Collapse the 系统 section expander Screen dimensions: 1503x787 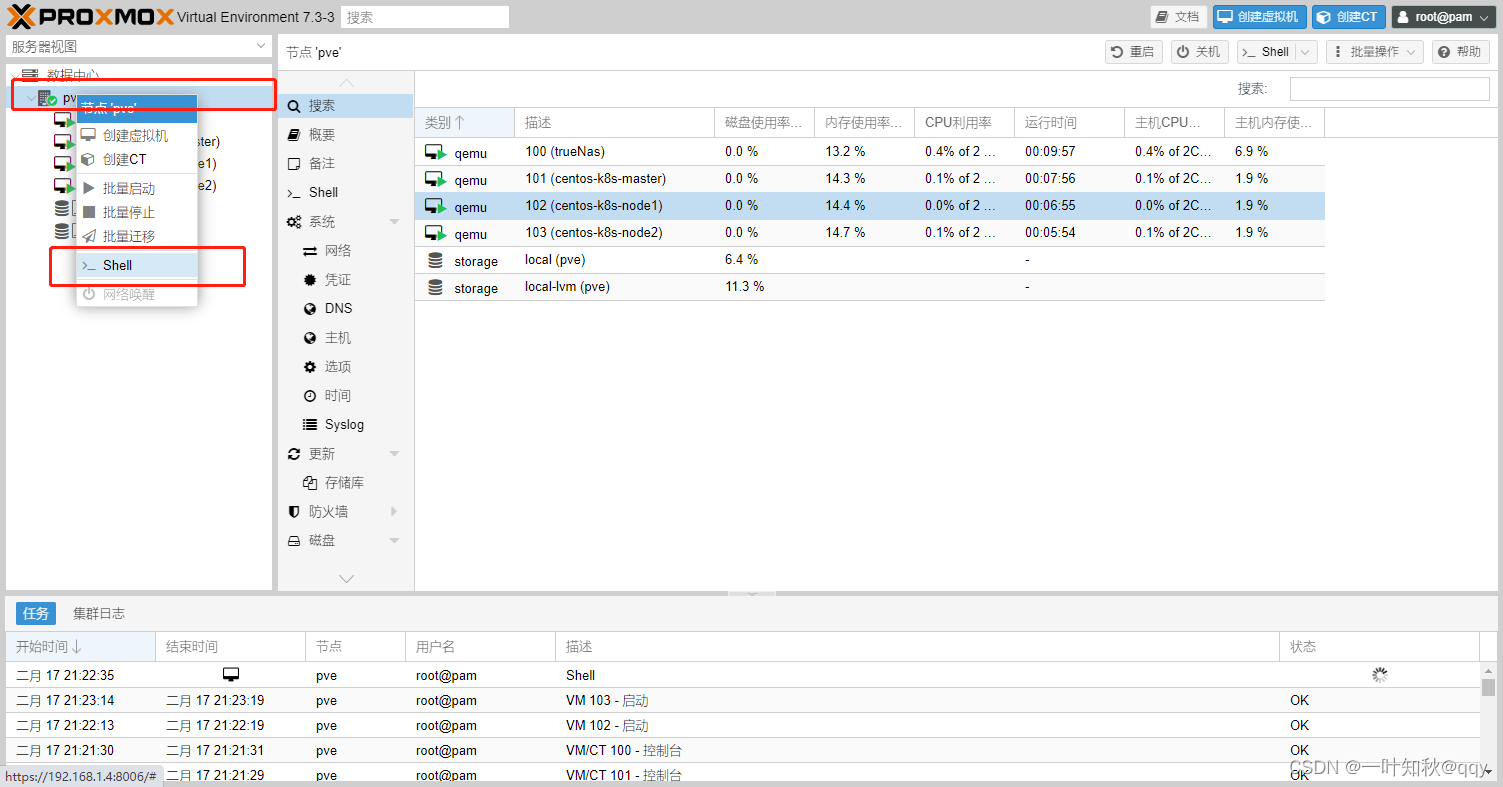394,221
